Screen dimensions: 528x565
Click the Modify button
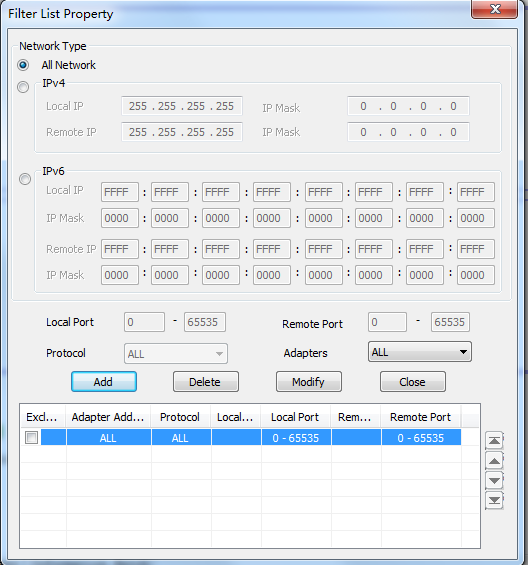[309, 382]
